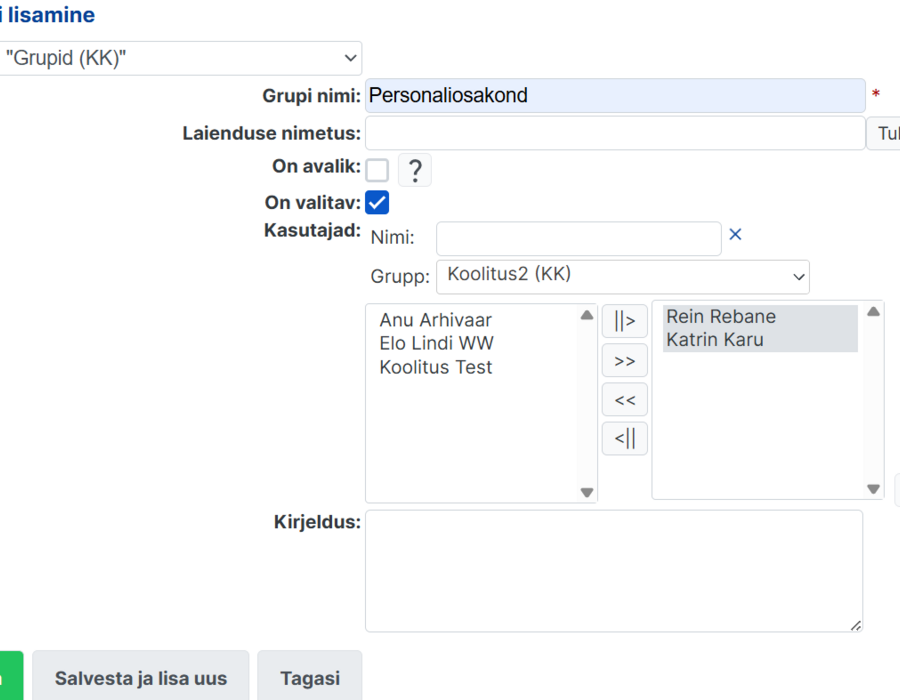This screenshot has width=900, height=700.
Task: Move all users right with ||> button
Action: (x=624, y=321)
